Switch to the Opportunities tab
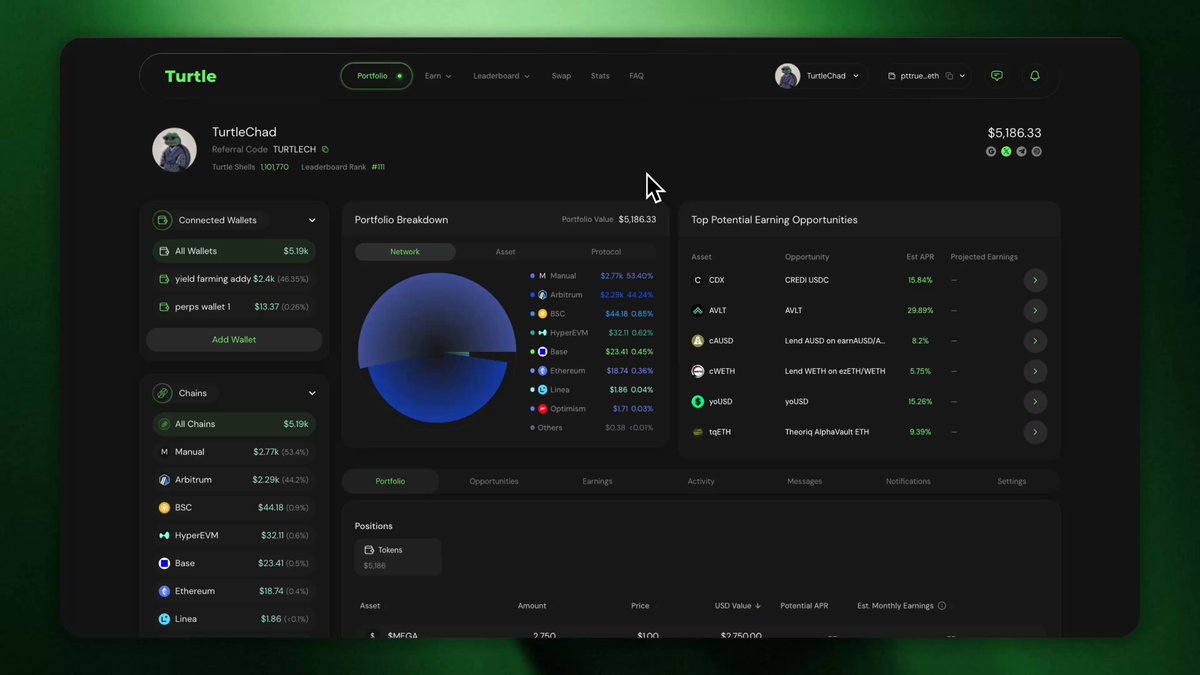 click(x=494, y=481)
